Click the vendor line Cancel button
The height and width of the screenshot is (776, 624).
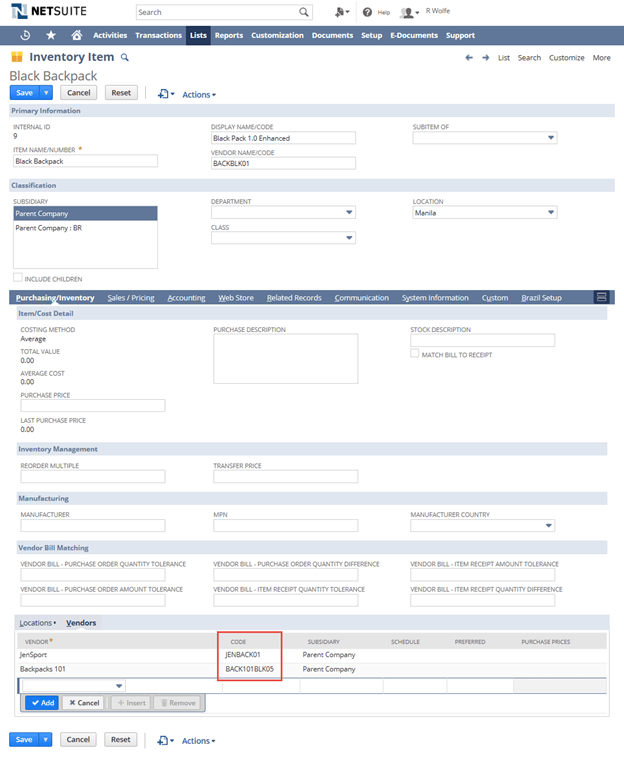coord(84,703)
